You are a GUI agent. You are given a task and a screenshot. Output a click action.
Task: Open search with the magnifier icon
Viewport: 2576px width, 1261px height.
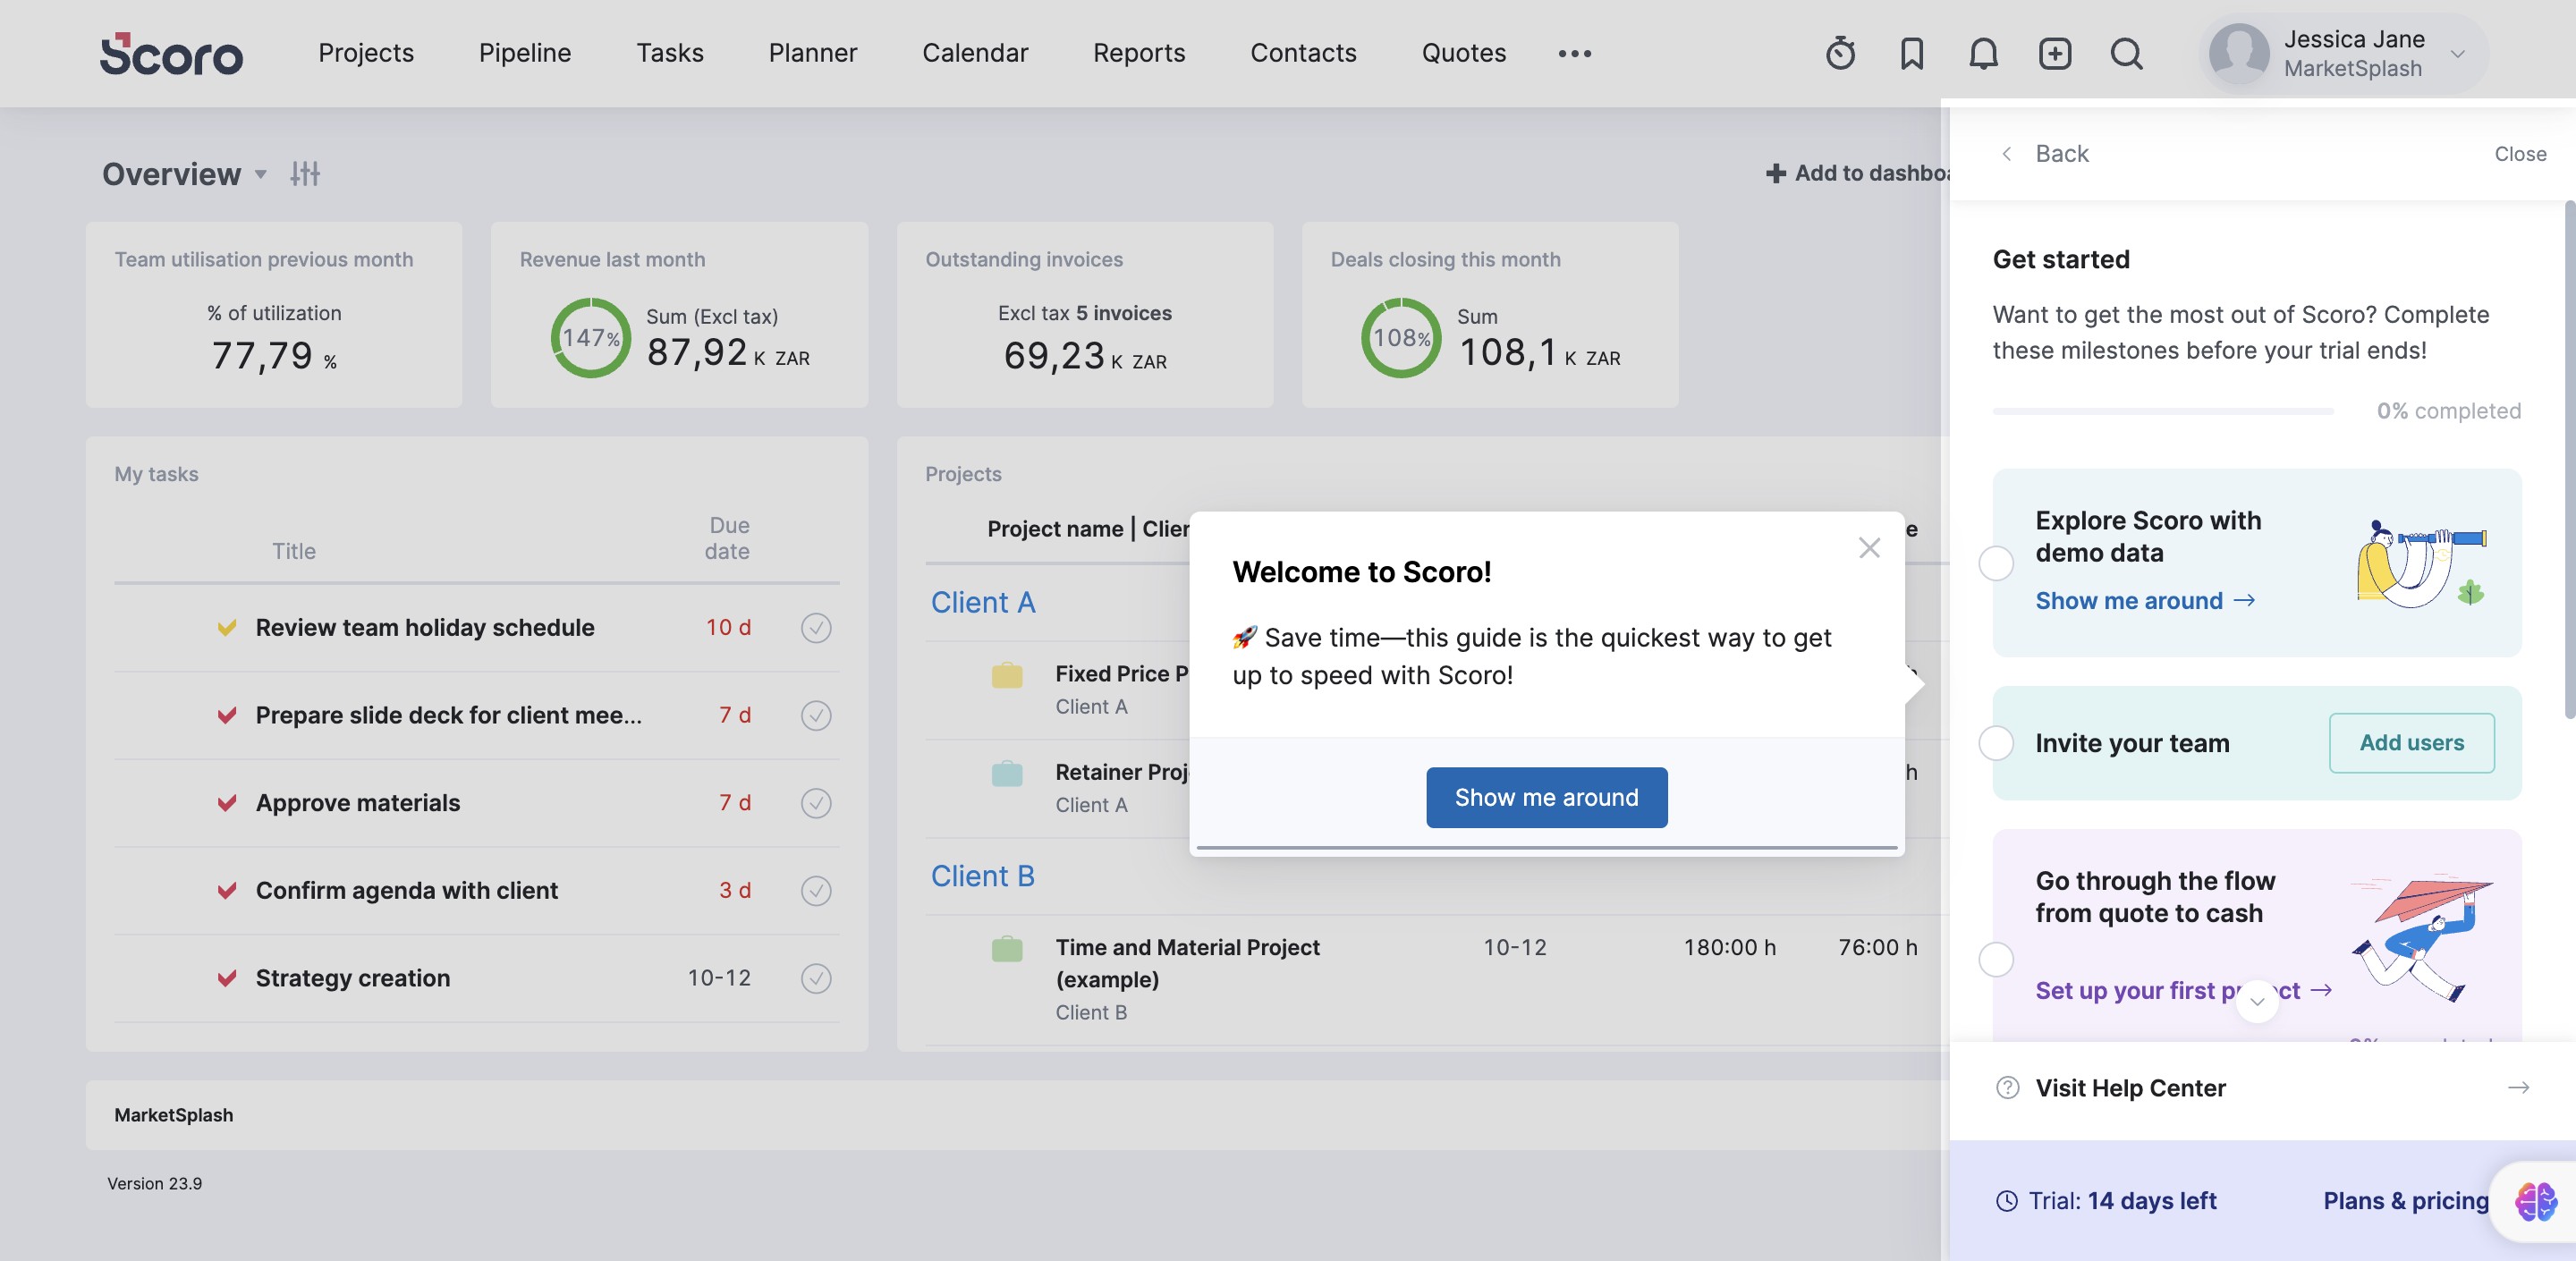pos(2126,53)
